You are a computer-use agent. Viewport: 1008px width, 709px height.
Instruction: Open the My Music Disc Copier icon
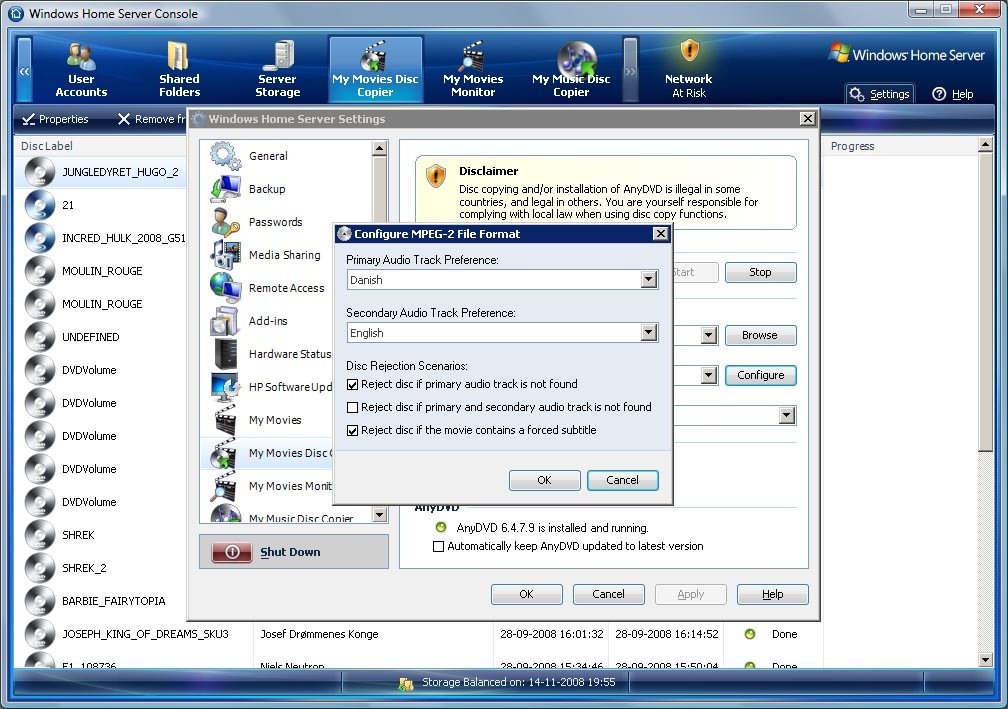click(x=577, y=58)
